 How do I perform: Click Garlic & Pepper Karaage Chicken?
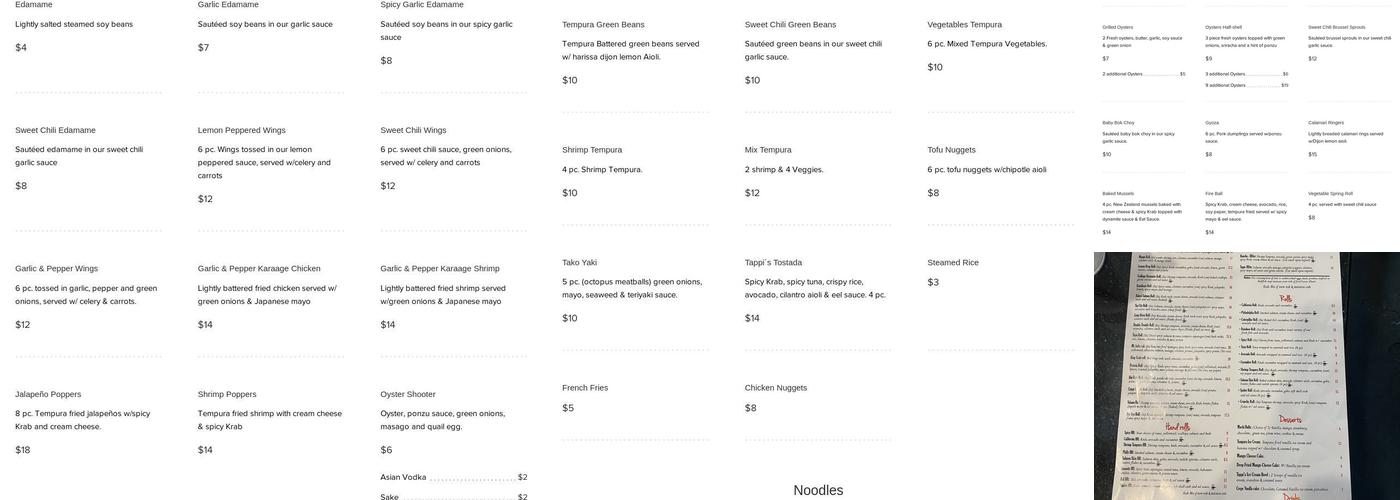(259, 268)
